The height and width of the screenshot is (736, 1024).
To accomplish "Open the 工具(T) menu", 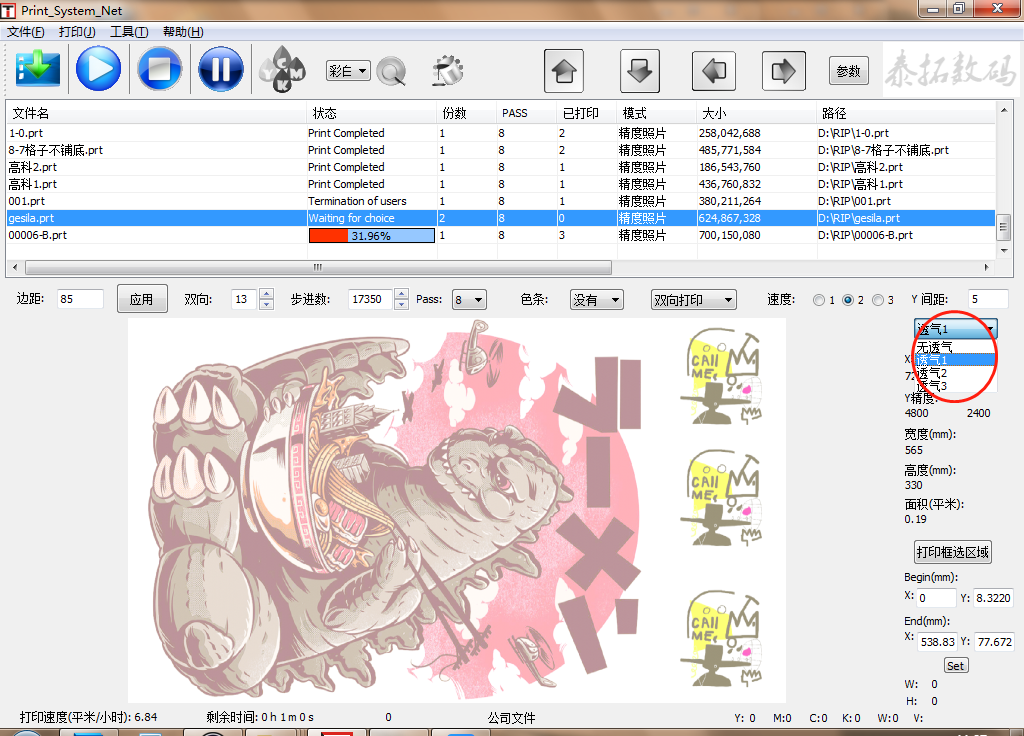I will point(129,32).
